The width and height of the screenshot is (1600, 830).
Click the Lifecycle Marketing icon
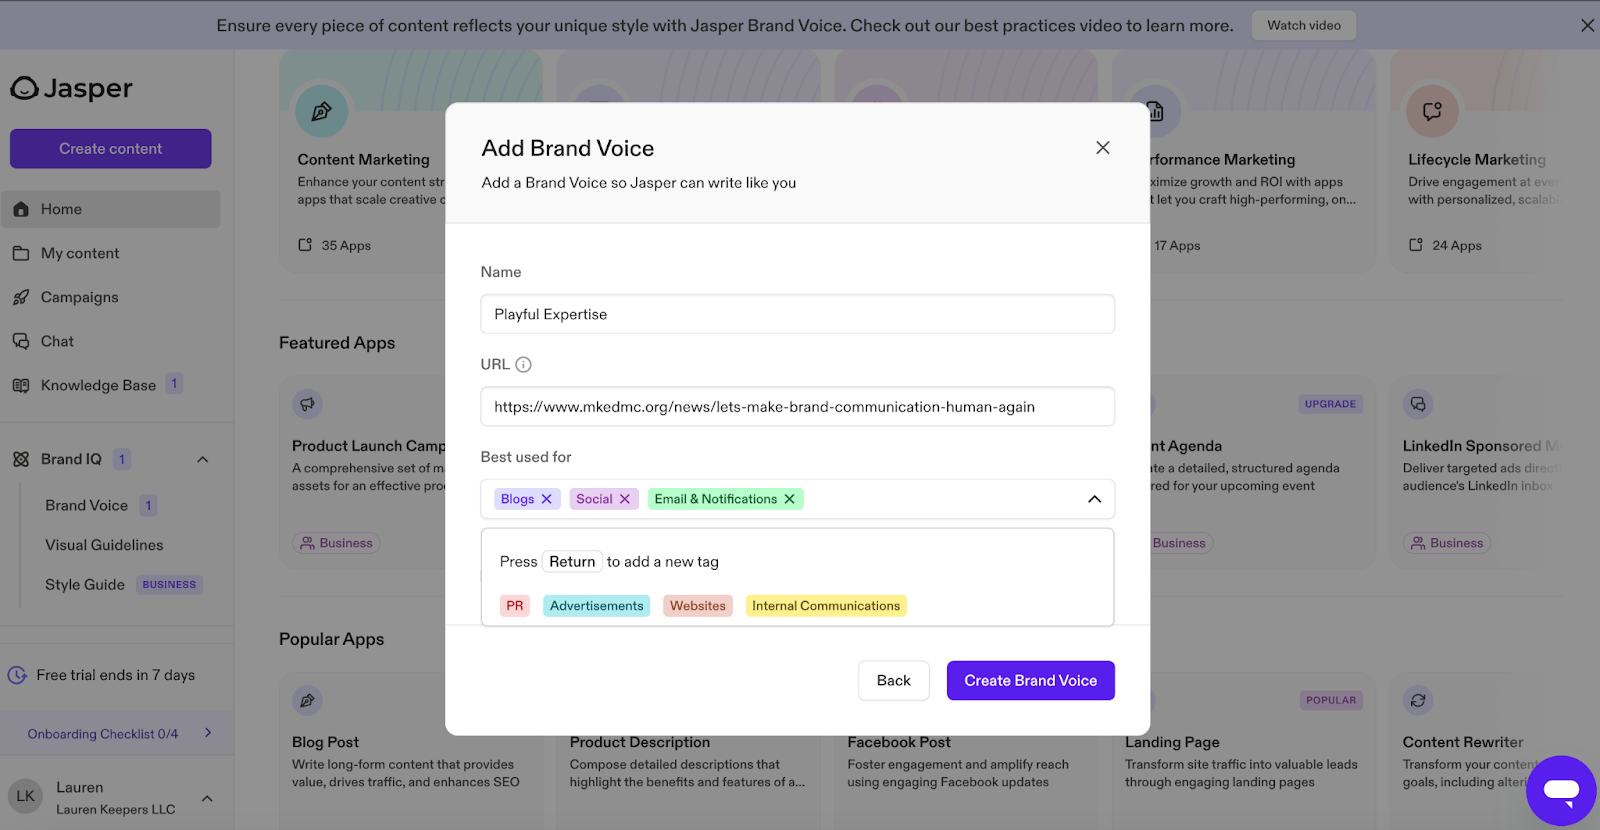[1432, 111]
